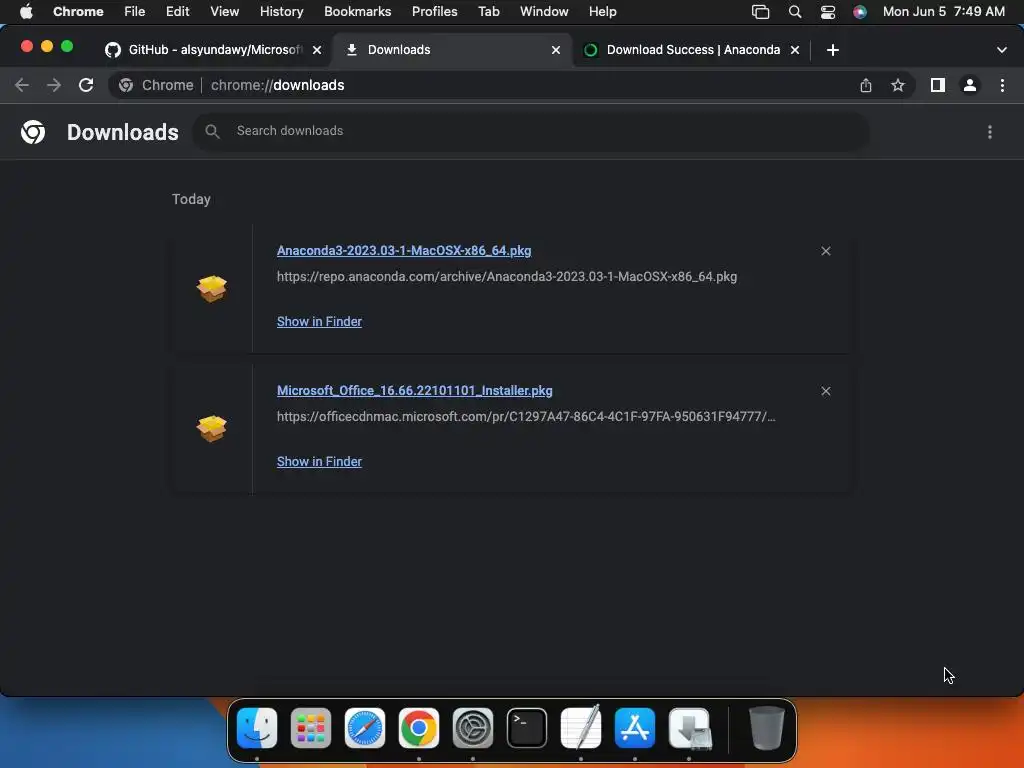Go back with the browser back arrow
This screenshot has height=768, width=1024.
[22, 85]
